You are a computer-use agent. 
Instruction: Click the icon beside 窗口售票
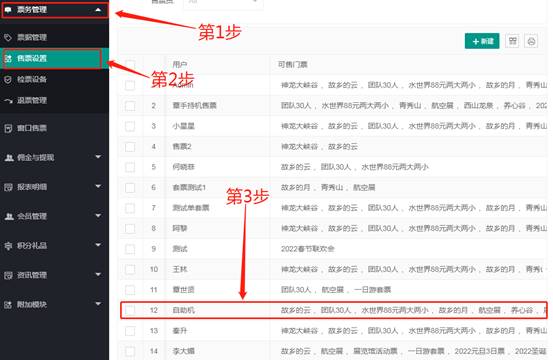[8, 128]
